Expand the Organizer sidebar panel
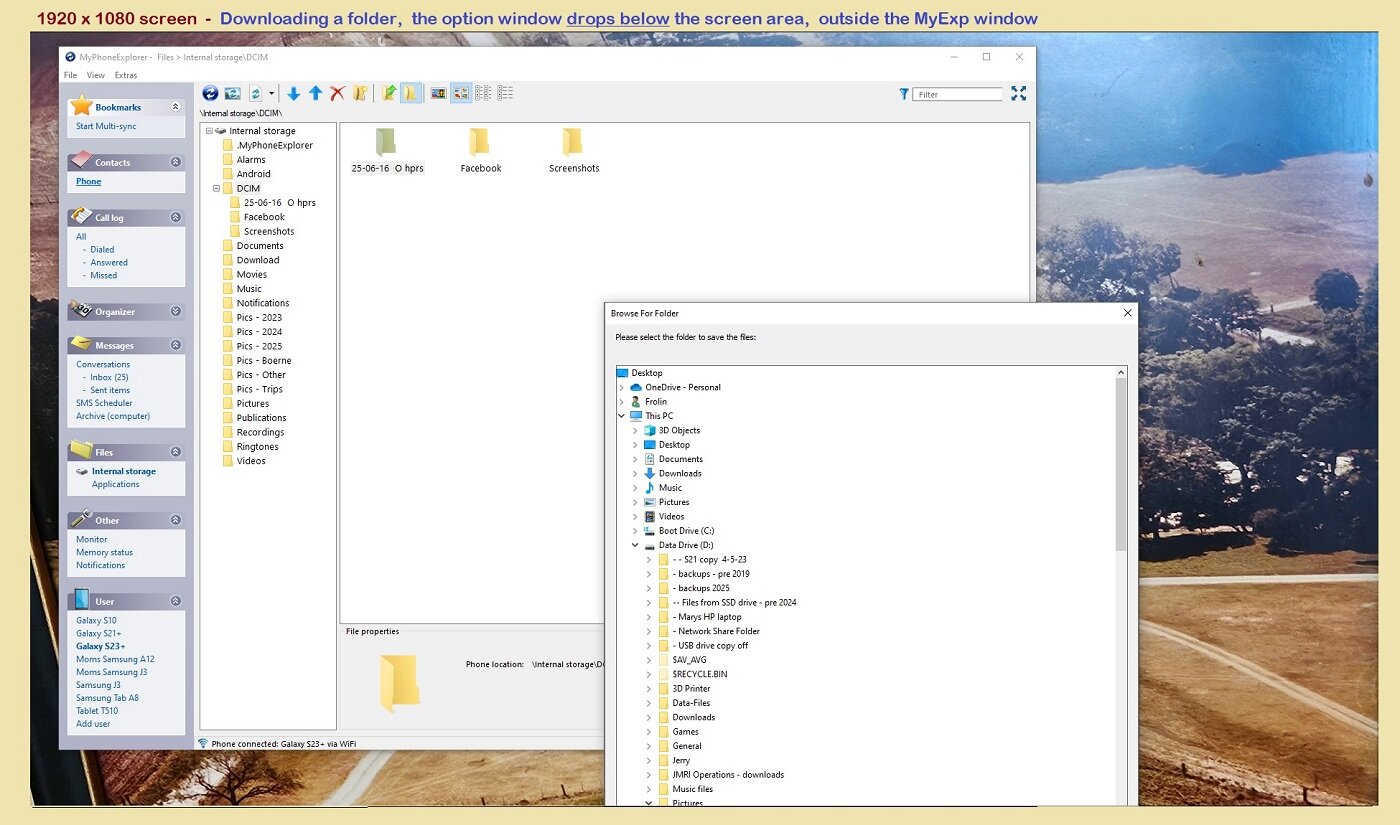The image size is (1400, 825). pyautogui.click(x=176, y=311)
